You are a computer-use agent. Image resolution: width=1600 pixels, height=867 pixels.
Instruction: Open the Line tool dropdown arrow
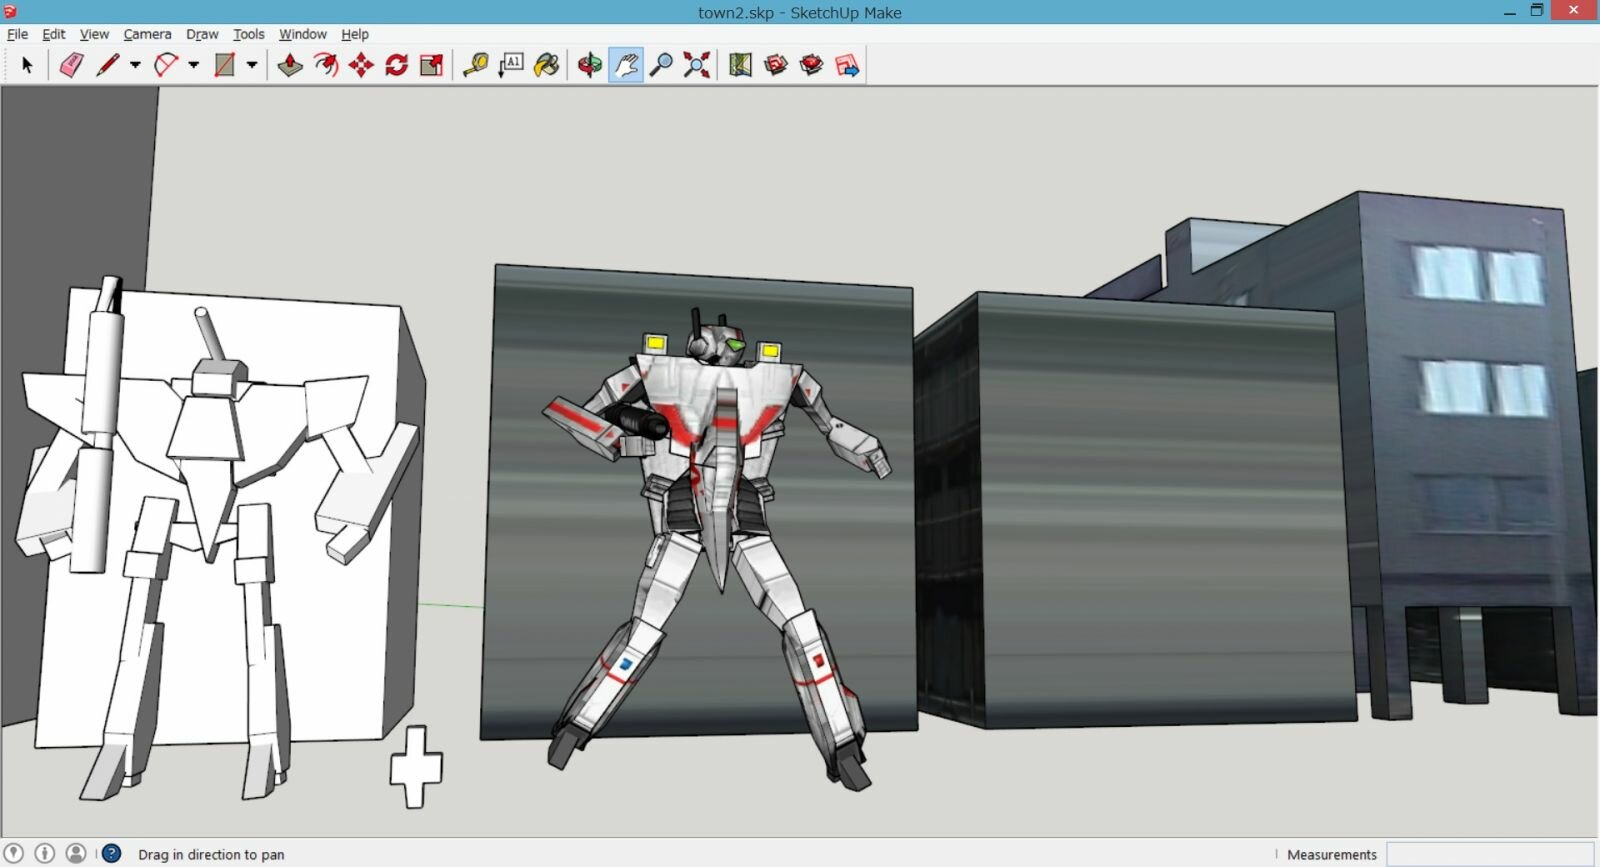pos(135,65)
